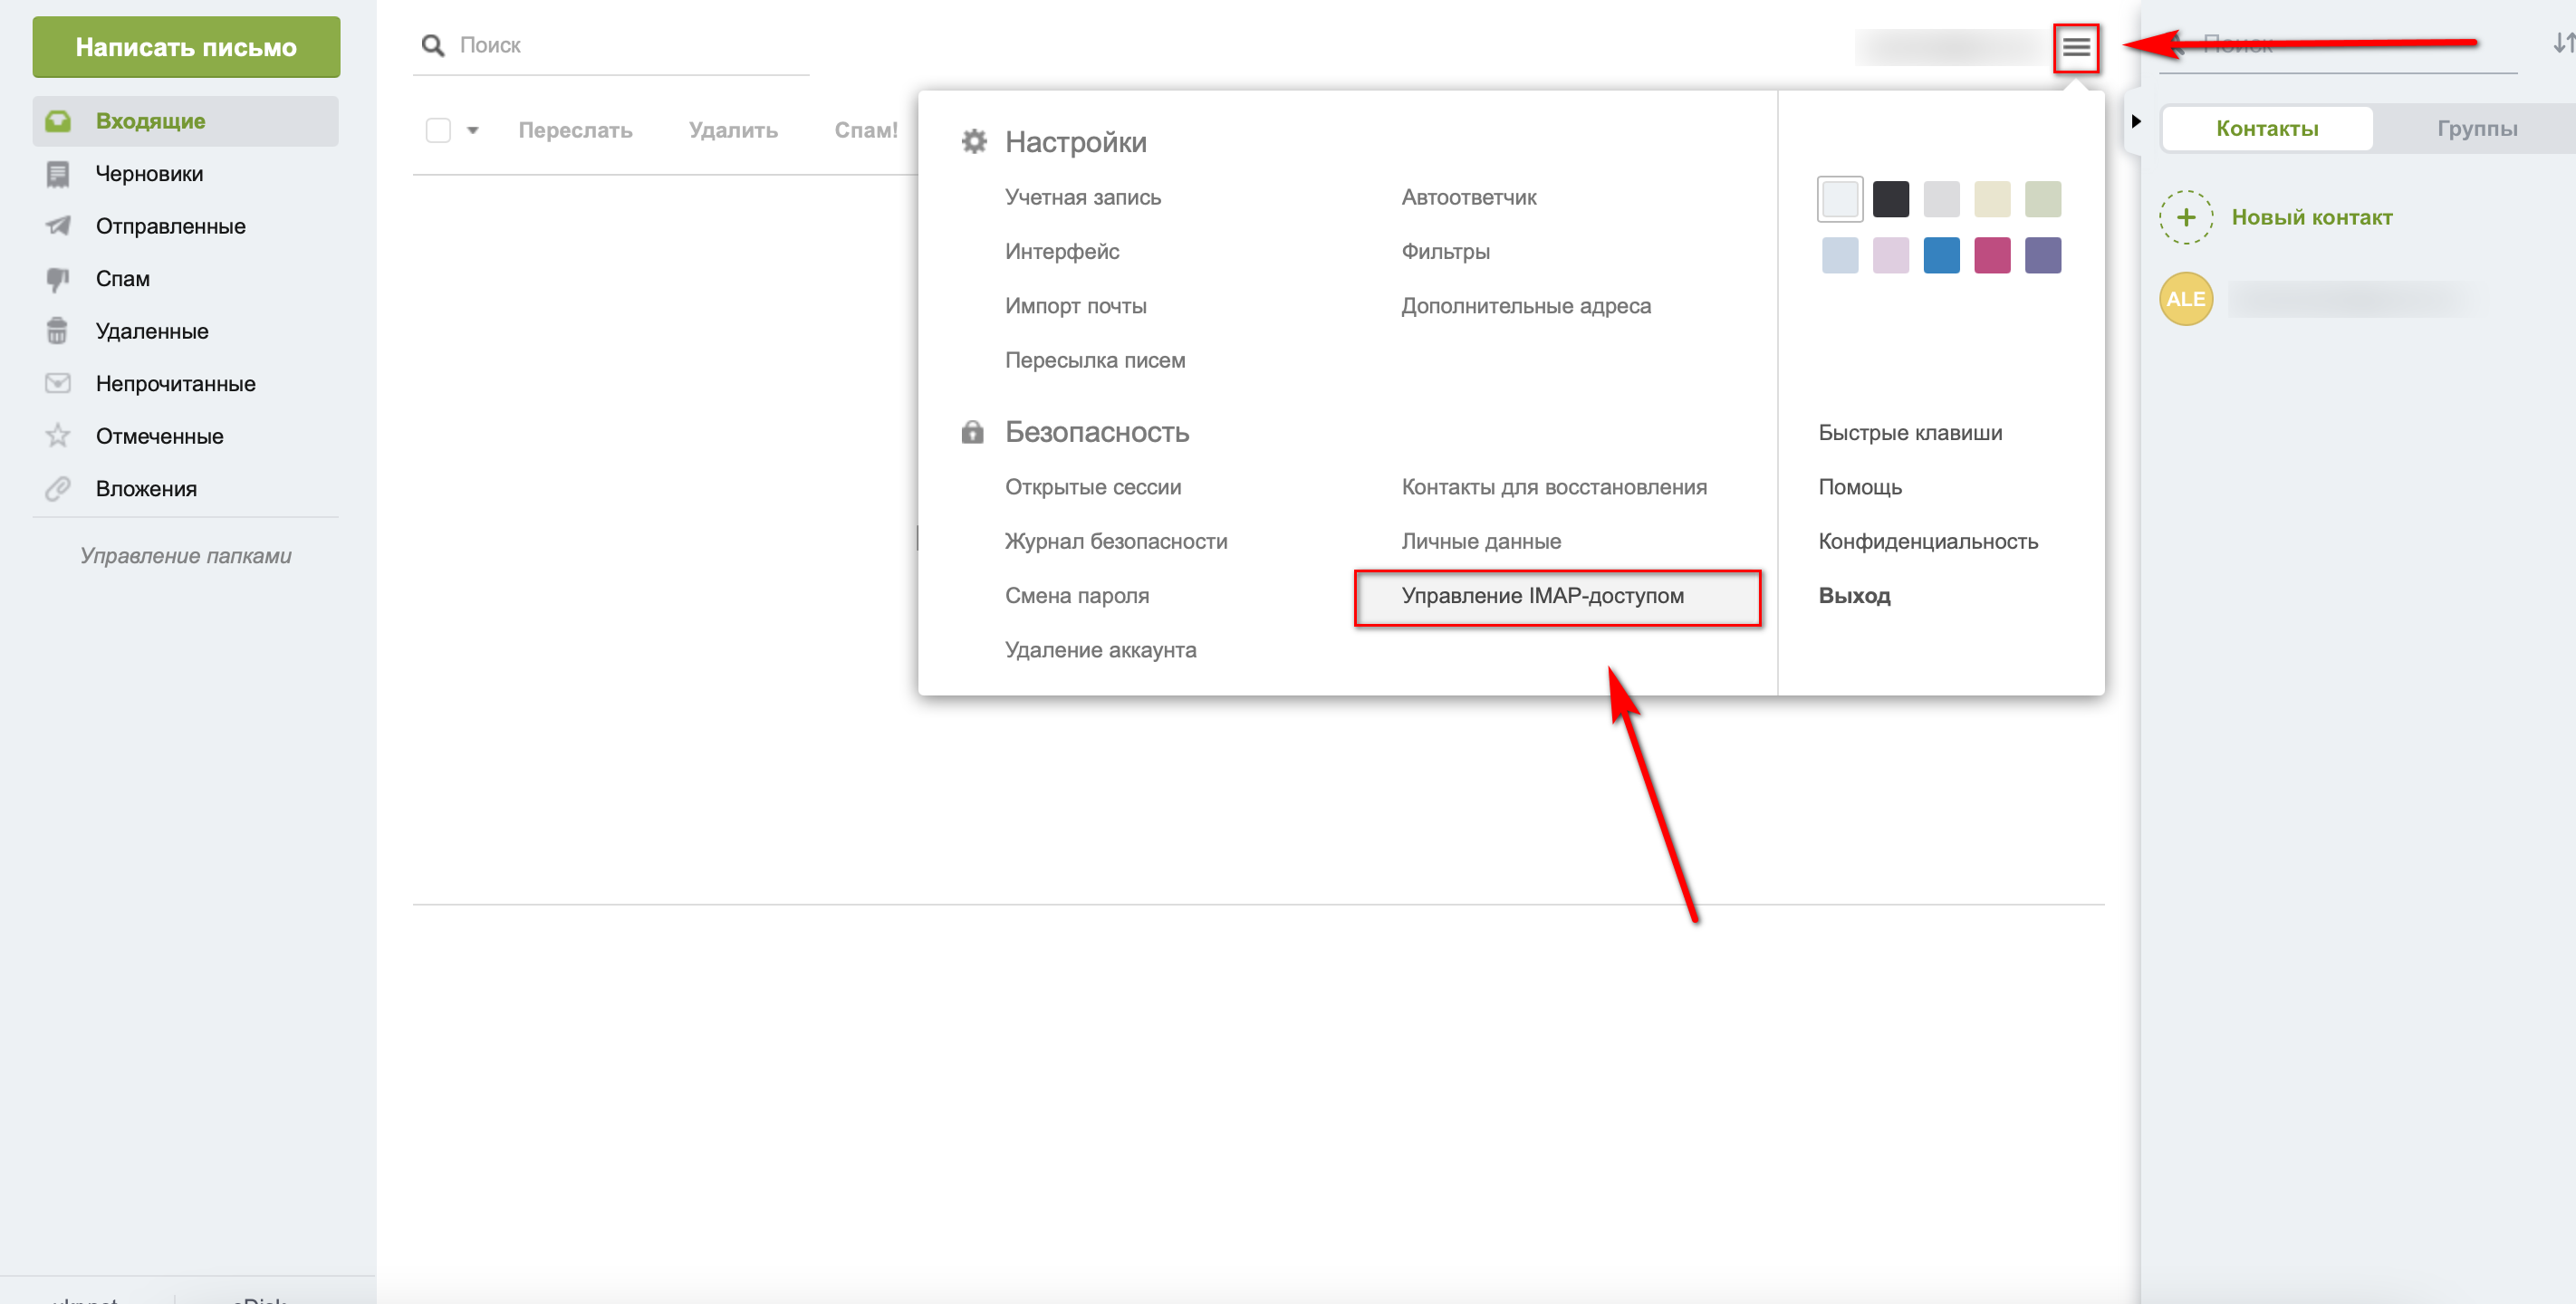Click the Settings gear icon
Image resolution: width=2576 pixels, height=1304 pixels.
click(973, 142)
